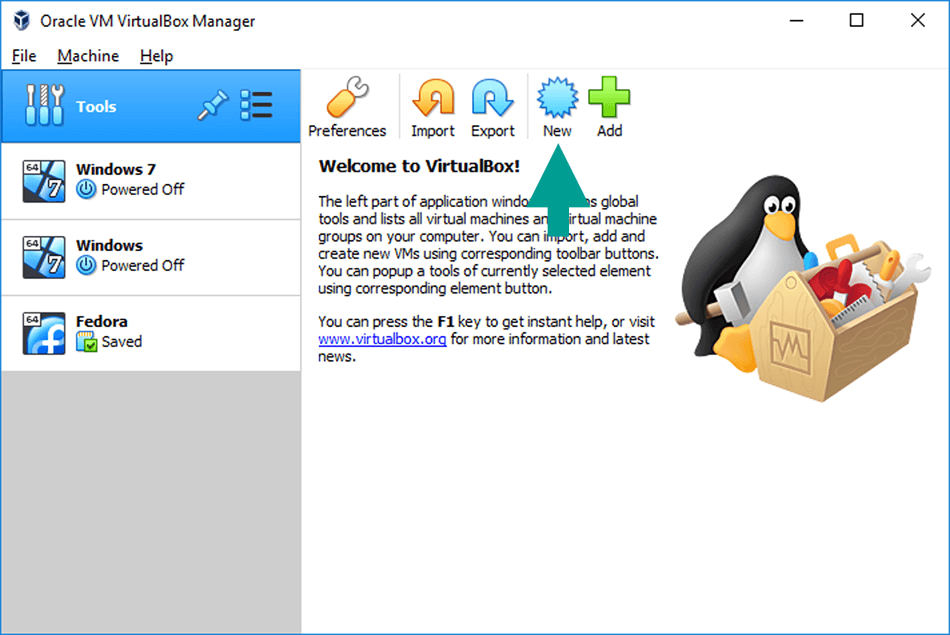Click the pin icon beside Tools
The width and height of the screenshot is (950, 635).
click(213, 105)
